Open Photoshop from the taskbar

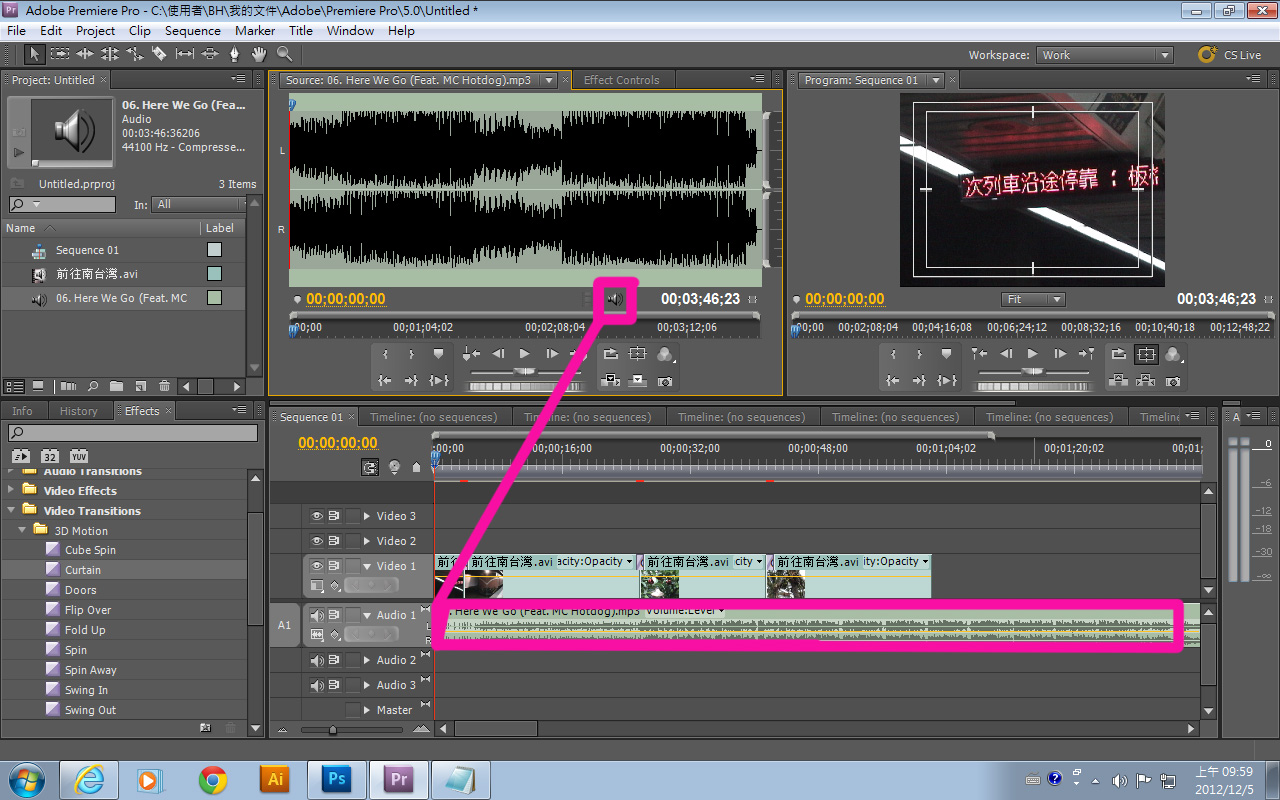pos(336,780)
